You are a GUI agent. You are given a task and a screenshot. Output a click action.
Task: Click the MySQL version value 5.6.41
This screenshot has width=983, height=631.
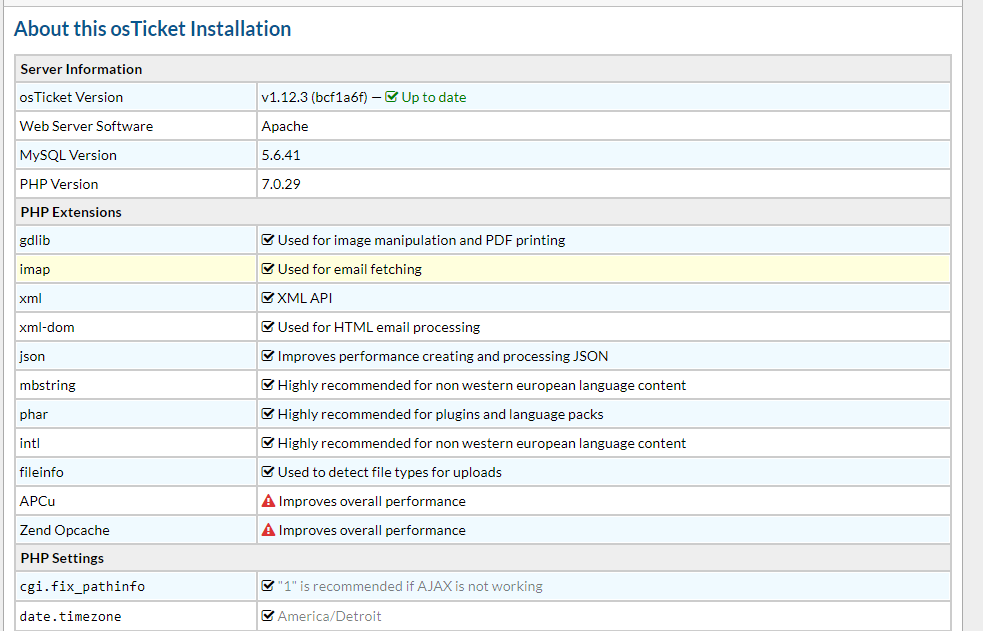[281, 155]
